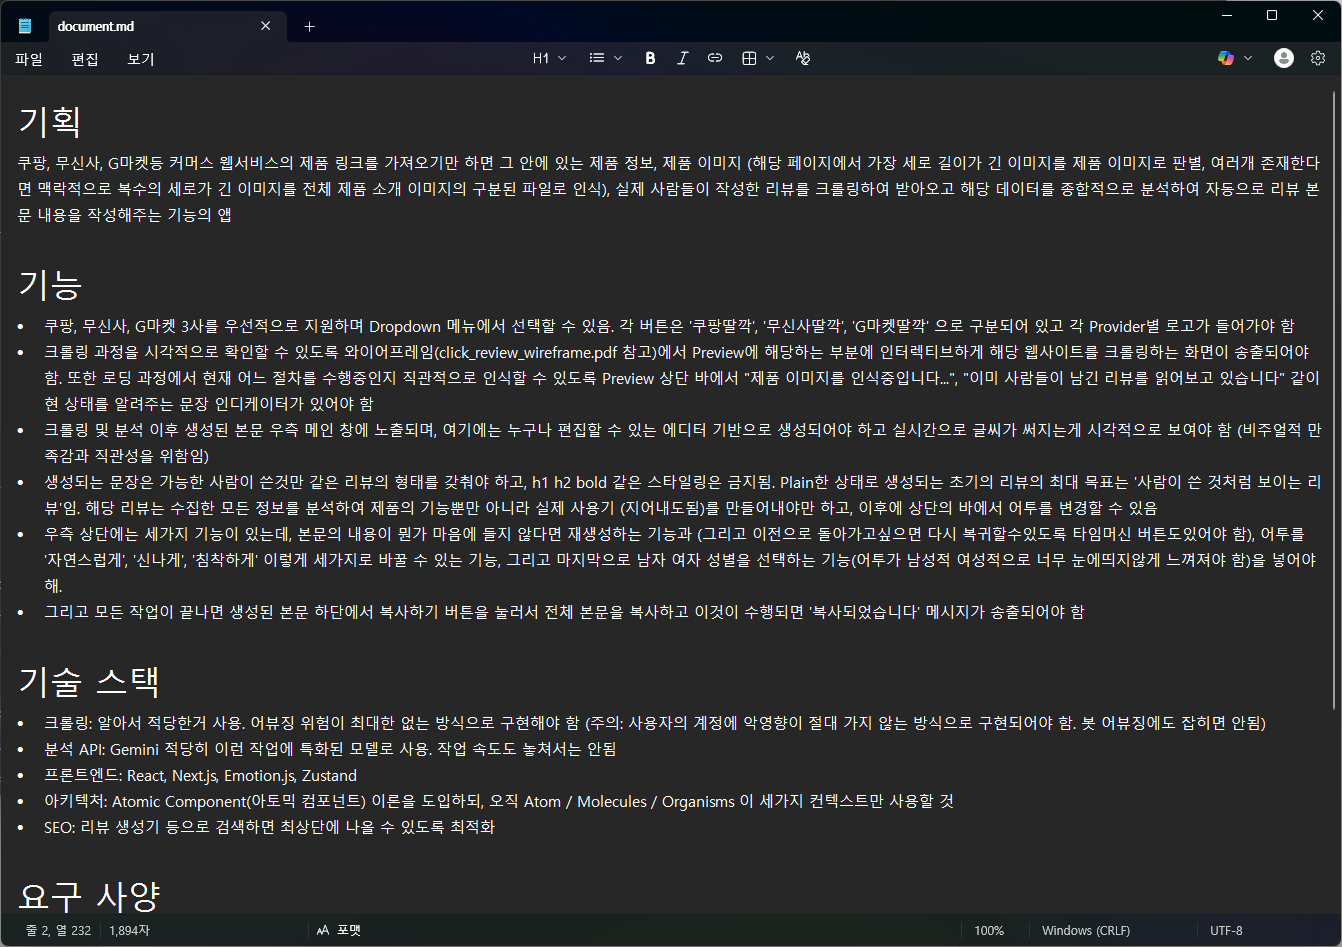Viewport: 1342px width, 947px height.
Task: Click the line starting '분석 API: Gemini'
Action: (x=330, y=749)
